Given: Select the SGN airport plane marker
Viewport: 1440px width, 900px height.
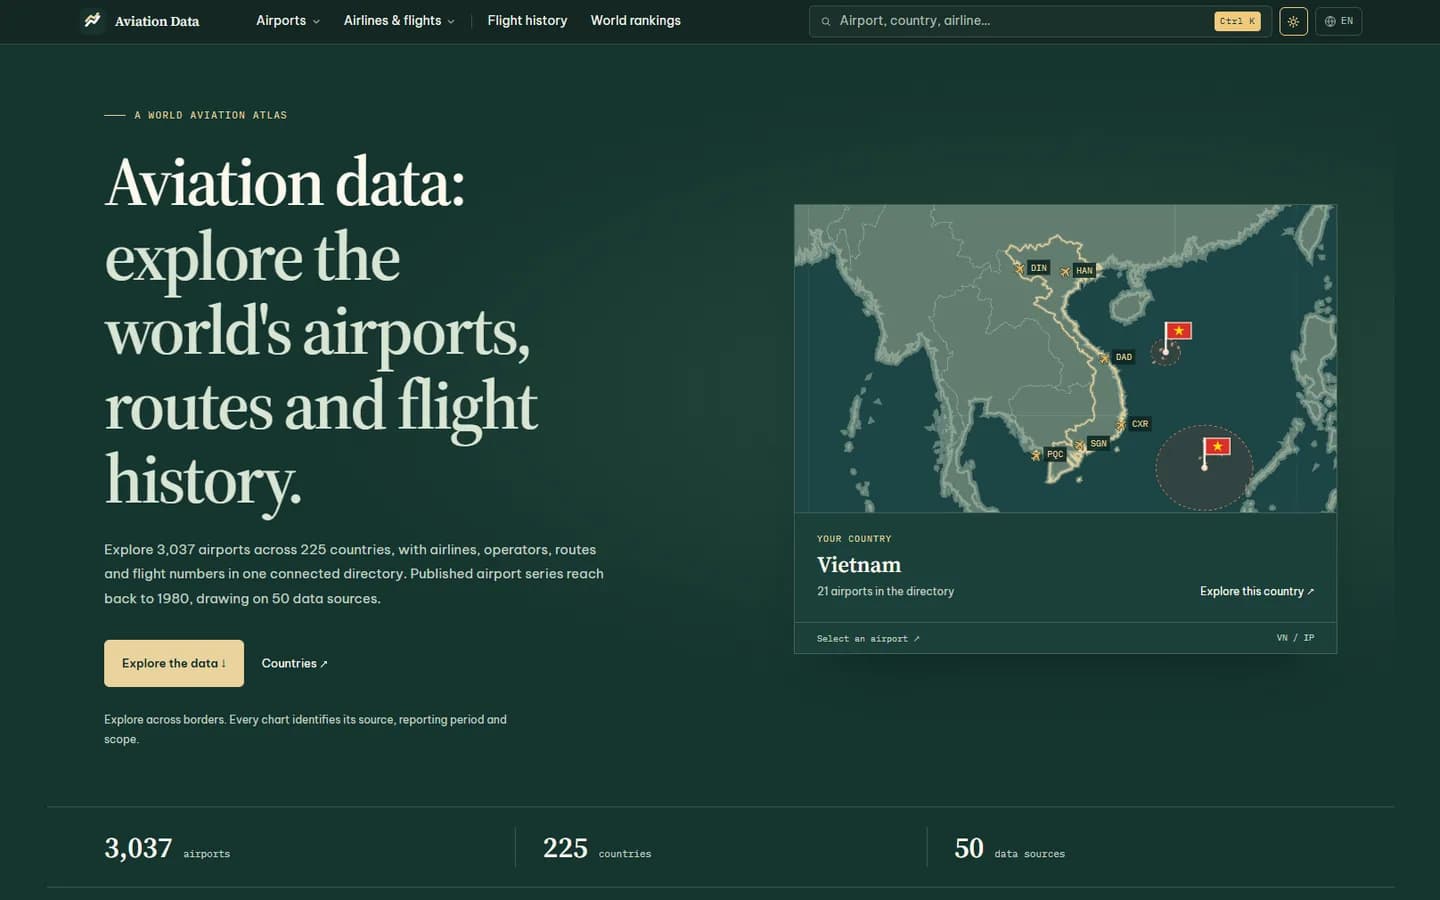Looking at the screenshot, I should pyautogui.click(x=1079, y=445).
